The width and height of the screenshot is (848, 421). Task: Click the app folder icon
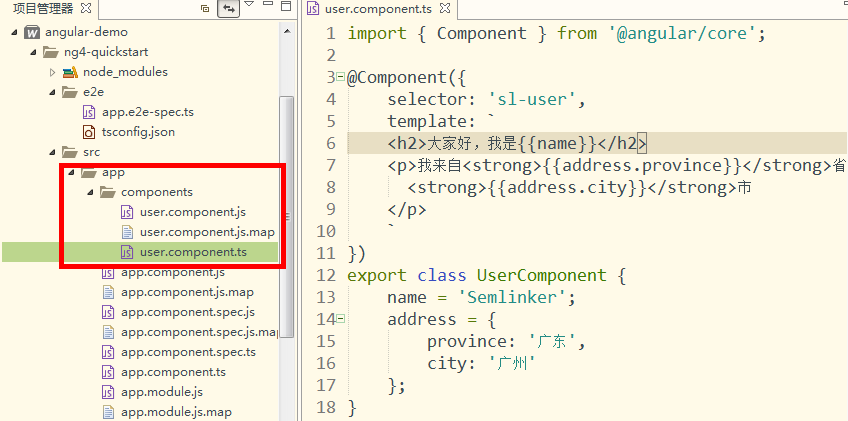[89, 172]
